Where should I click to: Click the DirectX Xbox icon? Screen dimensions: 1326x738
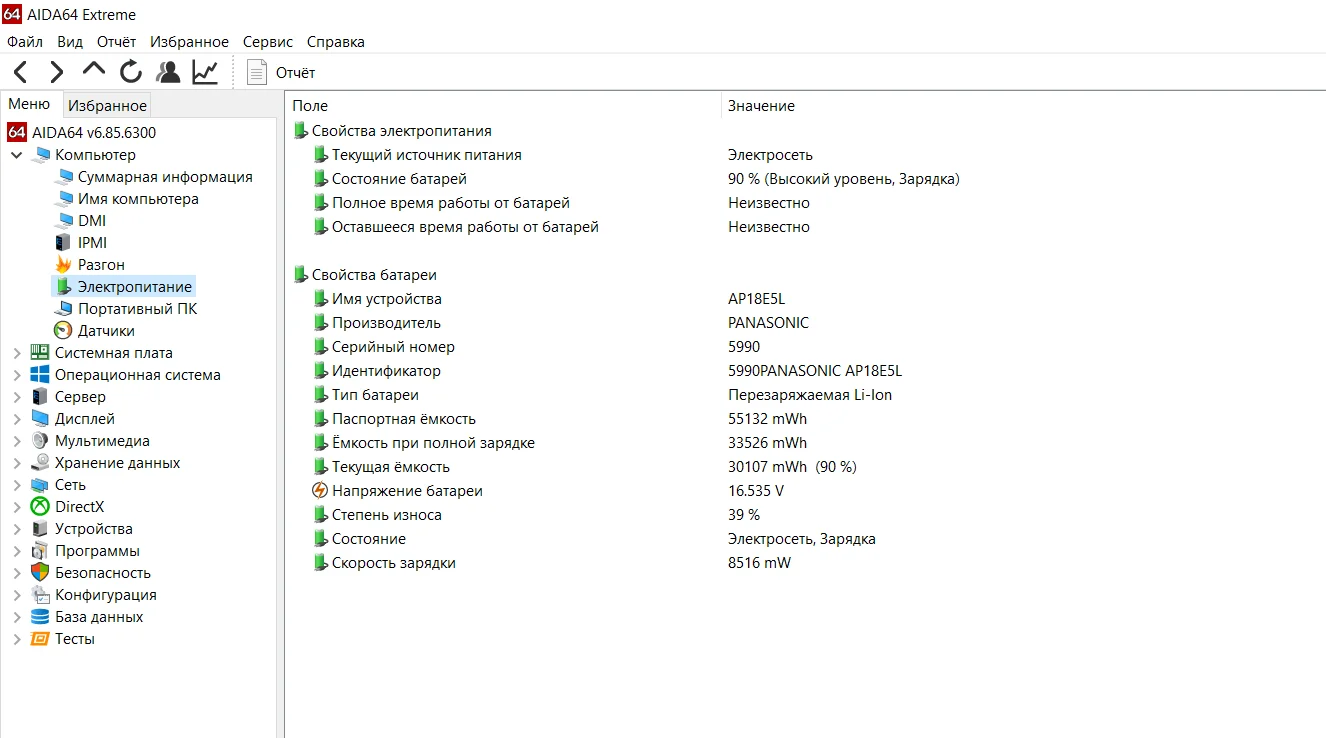coord(40,507)
